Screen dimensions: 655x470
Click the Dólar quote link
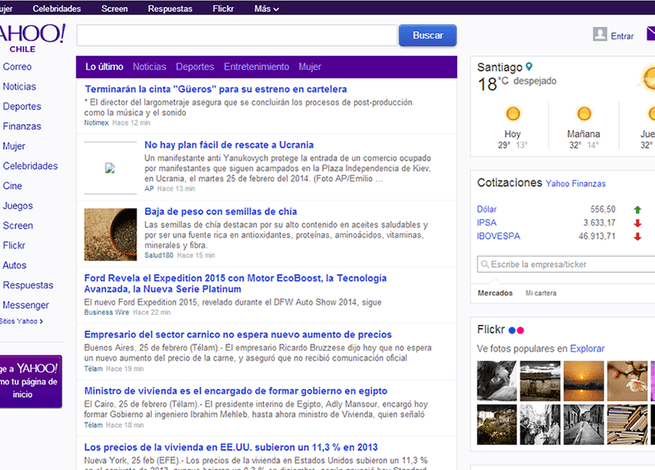(487, 209)
